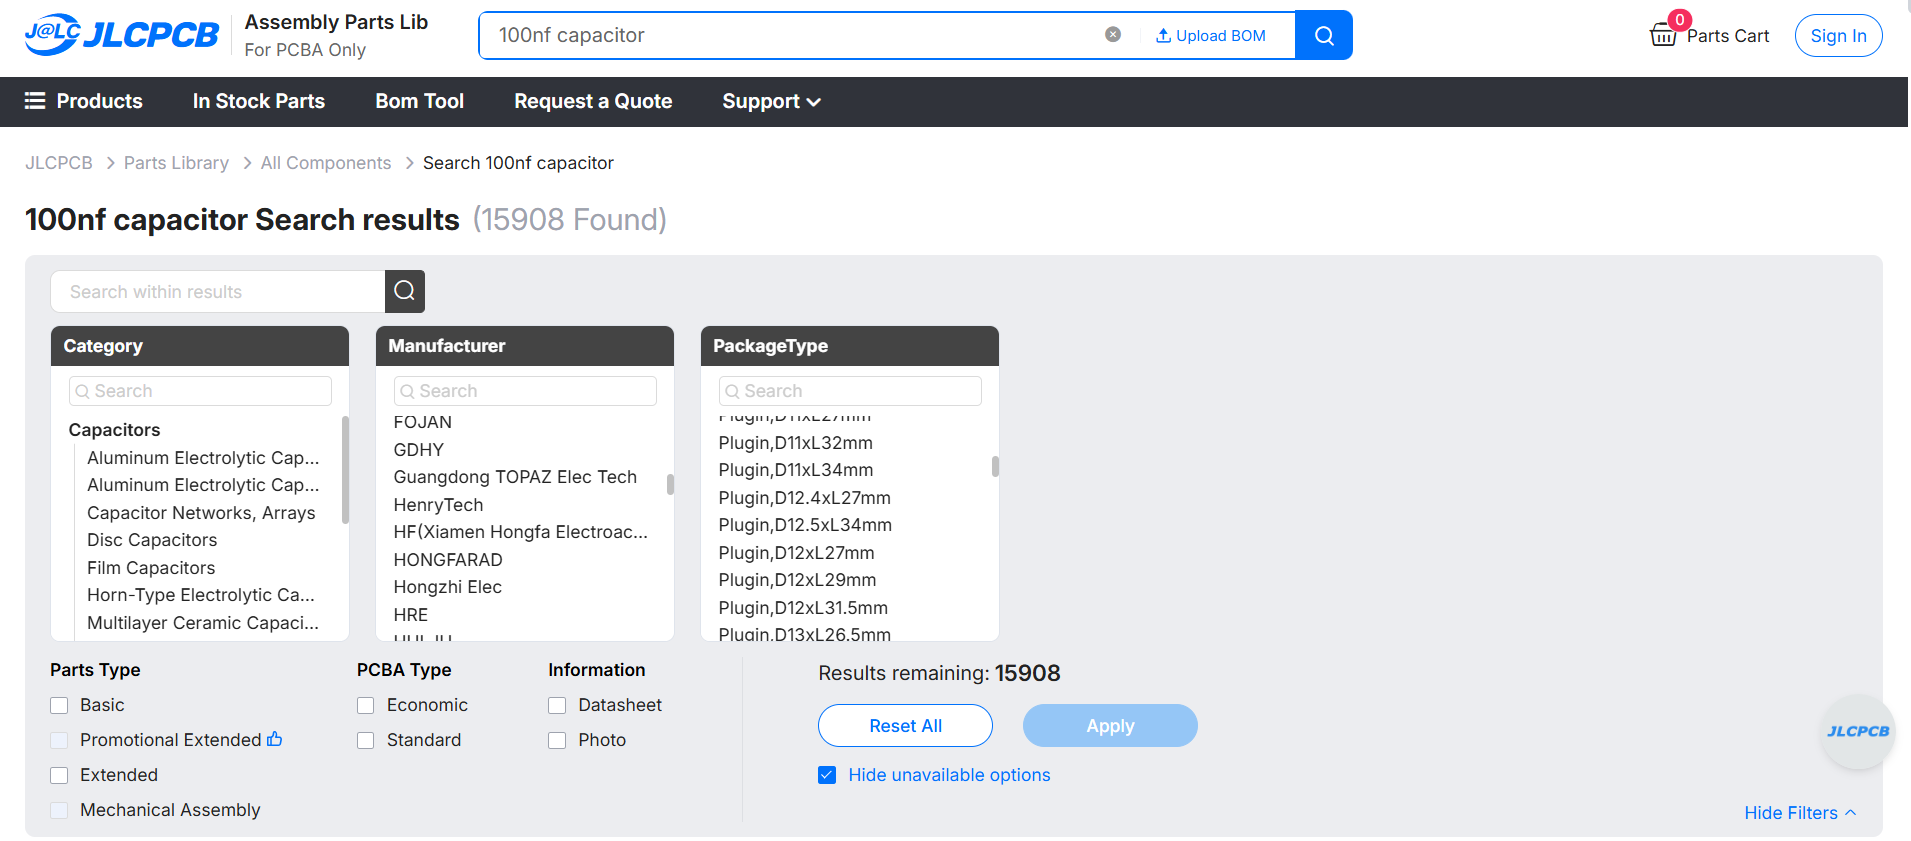Go to Bom Tool in navigation
1911x841 pixels.
(x=420, y=101)
